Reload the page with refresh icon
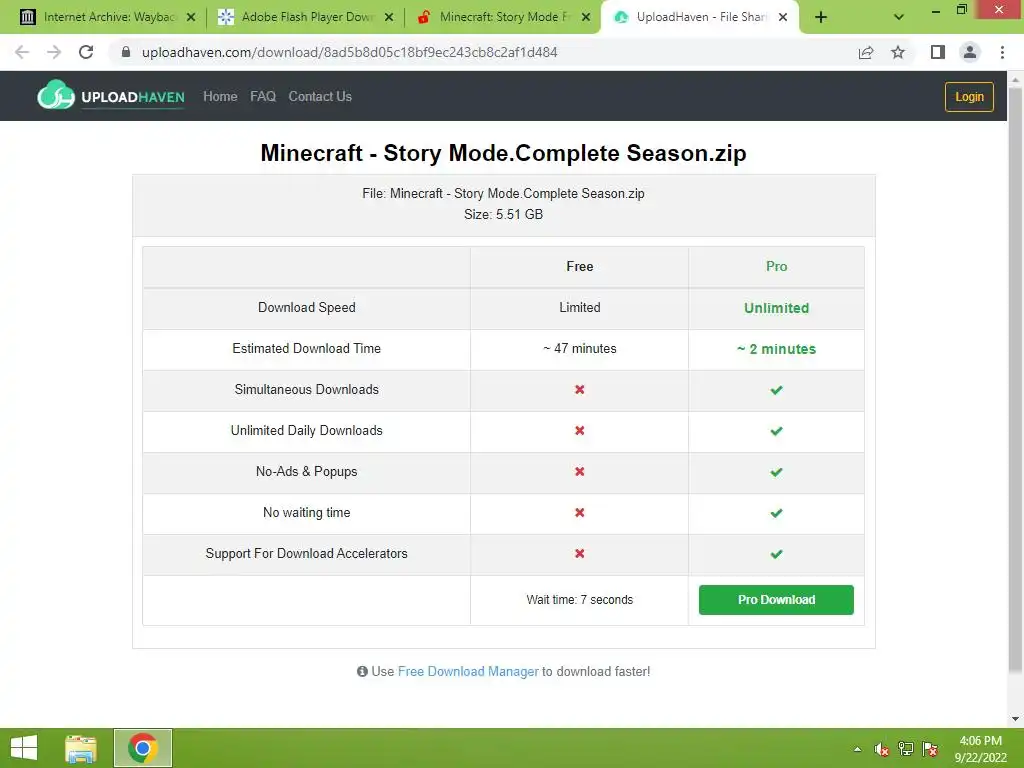This screenshot has height=768, width=1024. tap(86, 52)
